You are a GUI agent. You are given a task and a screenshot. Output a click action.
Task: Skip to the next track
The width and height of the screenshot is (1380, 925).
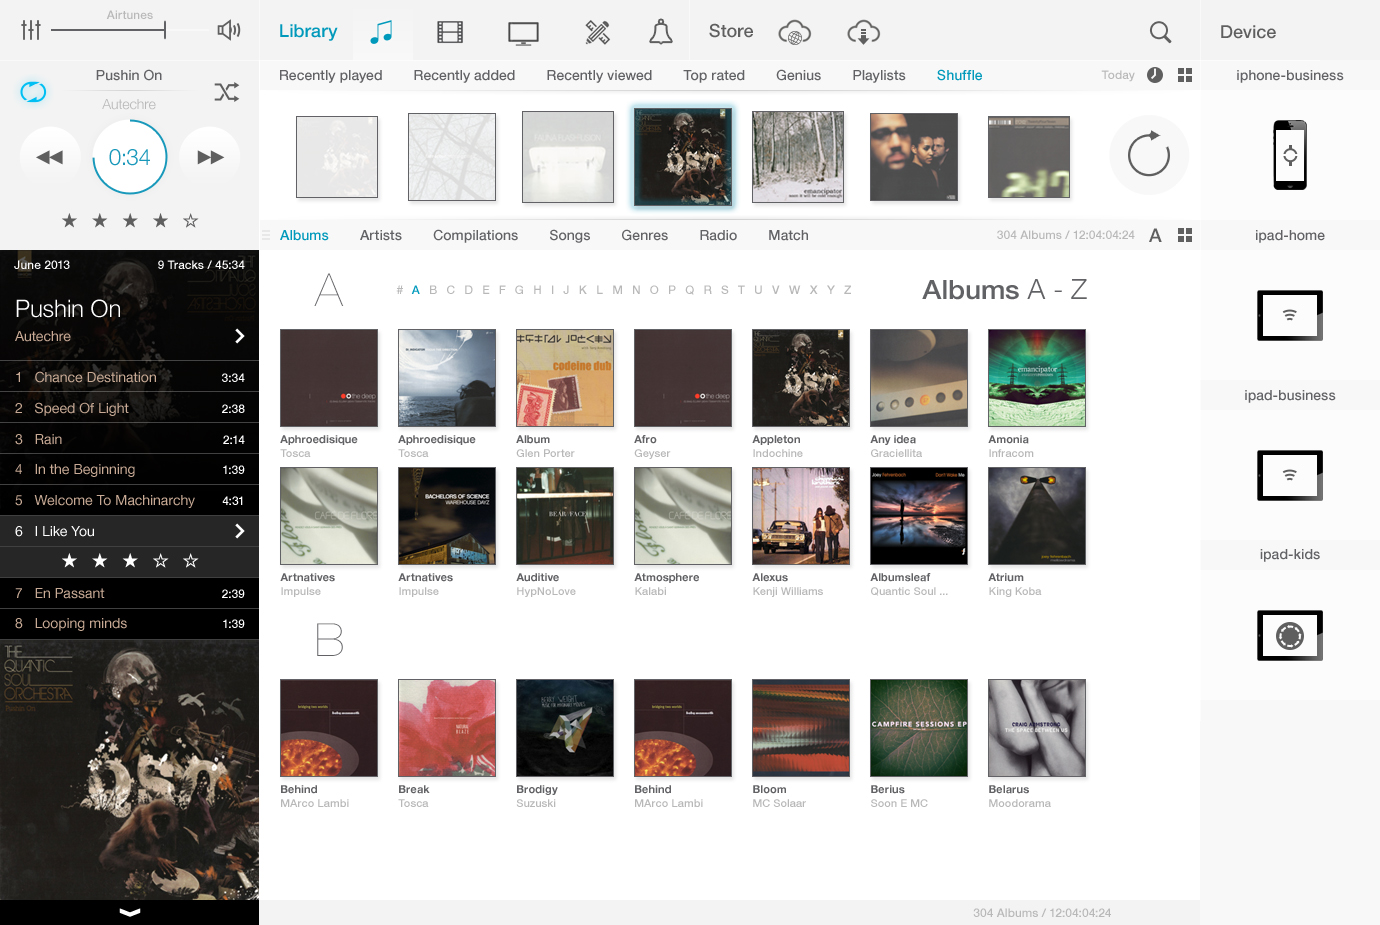210,157
